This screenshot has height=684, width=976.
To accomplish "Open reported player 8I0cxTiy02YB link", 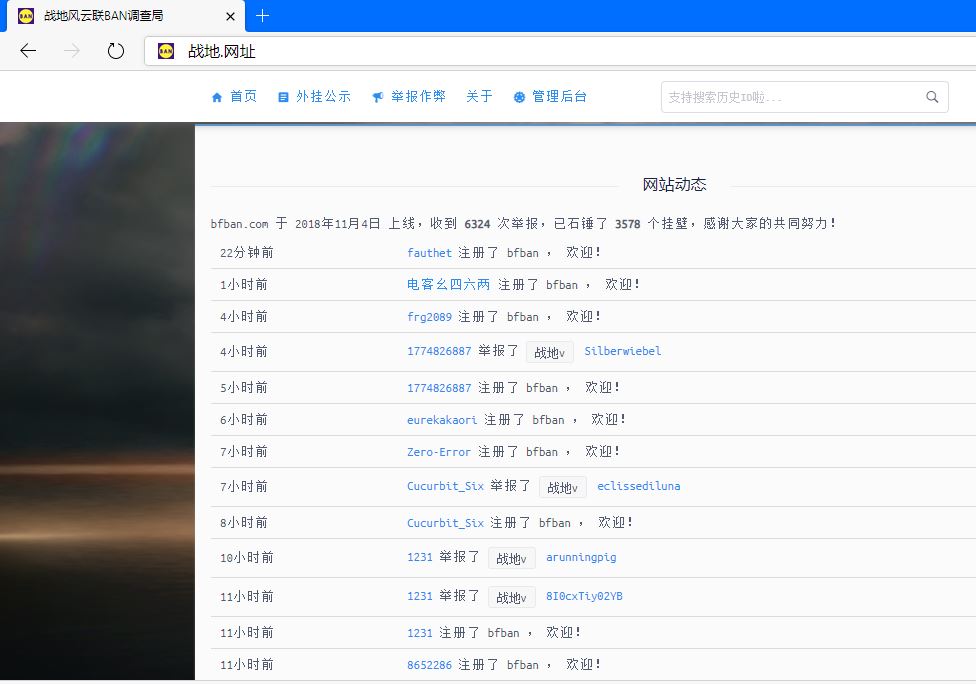I will coord(584,596).
